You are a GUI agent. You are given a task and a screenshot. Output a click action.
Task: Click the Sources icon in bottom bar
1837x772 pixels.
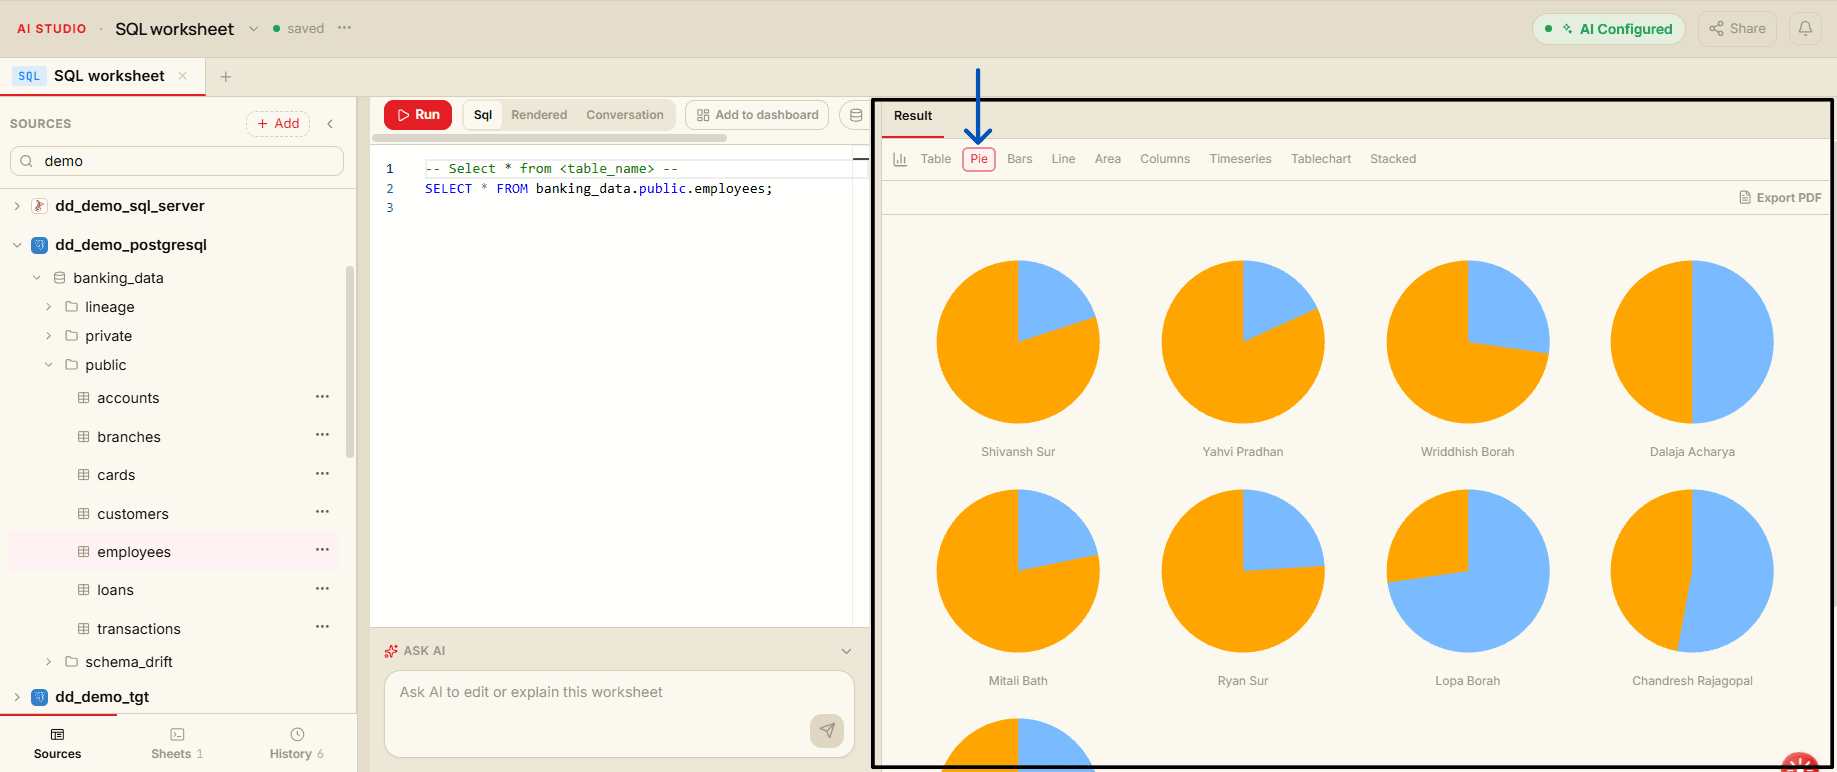click(x=57, y=735)
